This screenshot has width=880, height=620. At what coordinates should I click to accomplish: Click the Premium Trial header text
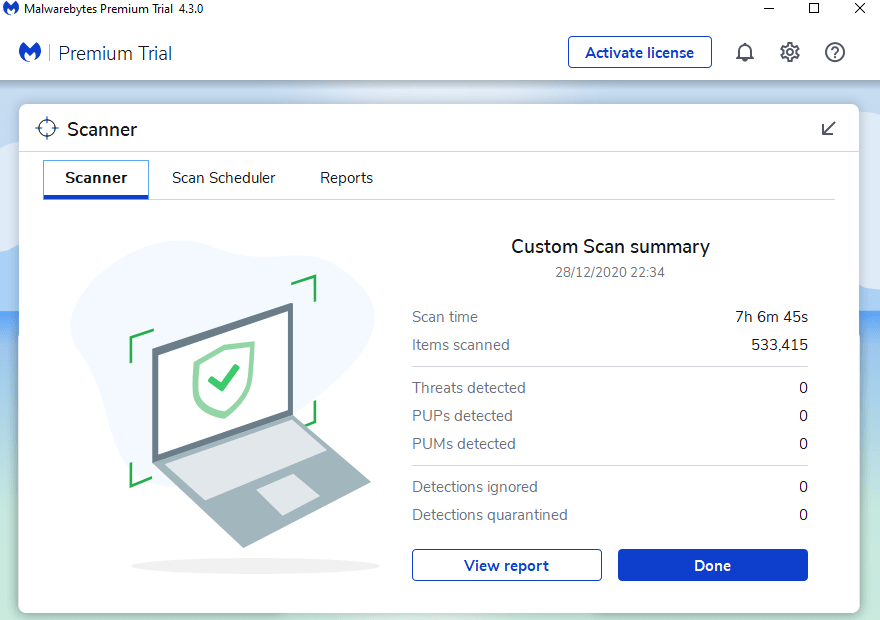[x=115, y=53]
